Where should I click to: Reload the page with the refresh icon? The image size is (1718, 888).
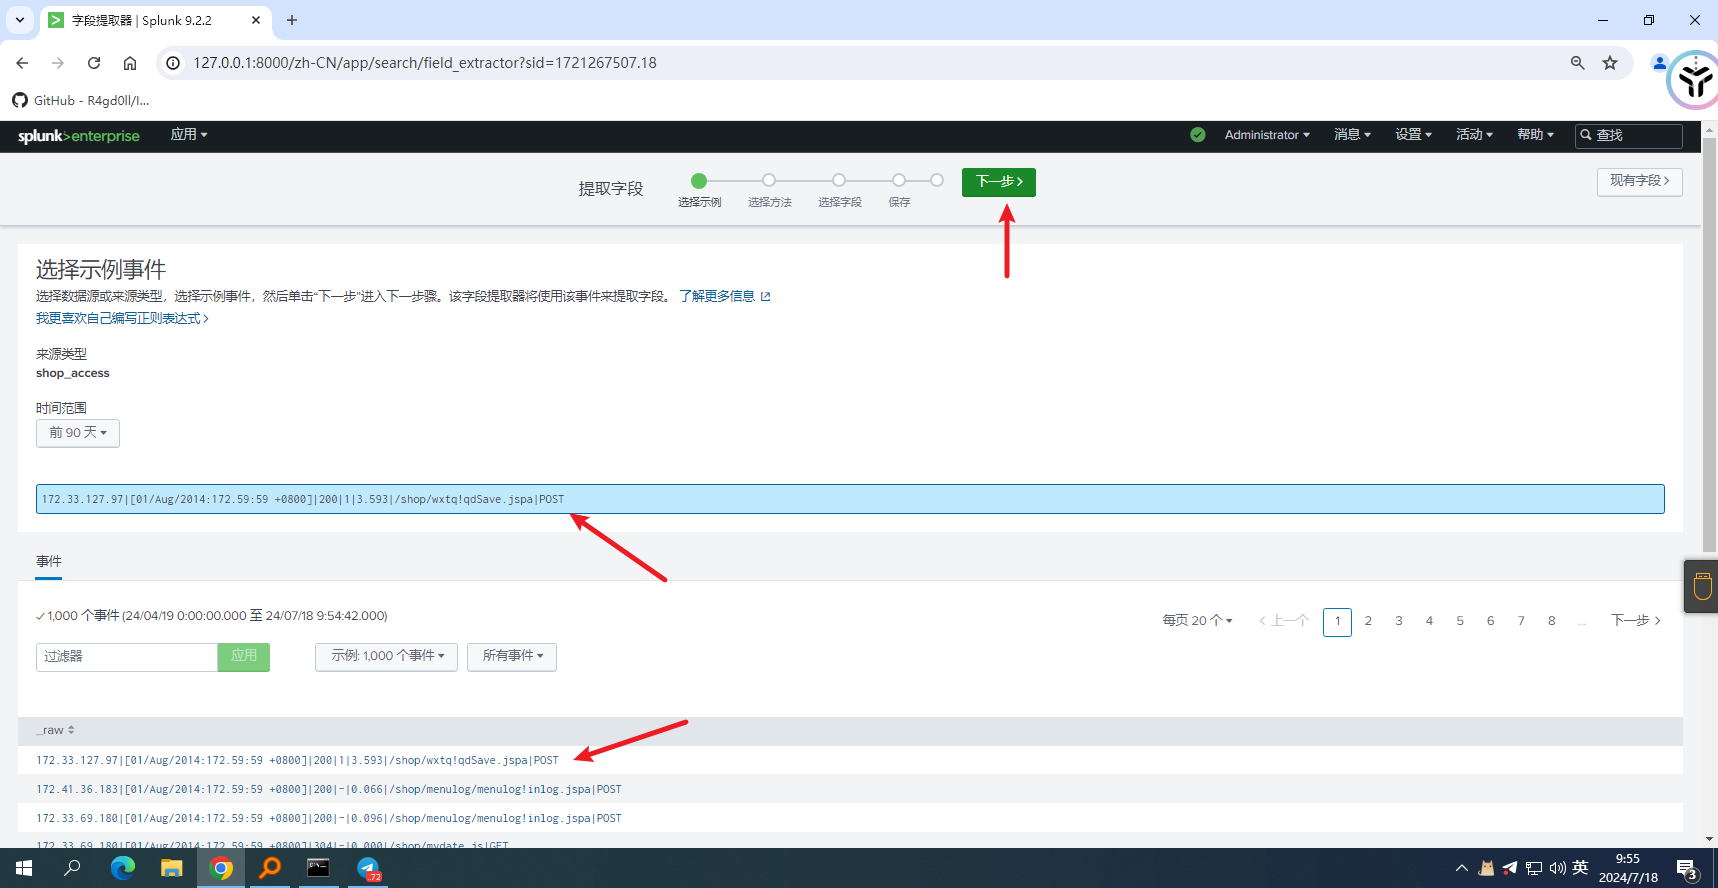(x=94, y=63)
